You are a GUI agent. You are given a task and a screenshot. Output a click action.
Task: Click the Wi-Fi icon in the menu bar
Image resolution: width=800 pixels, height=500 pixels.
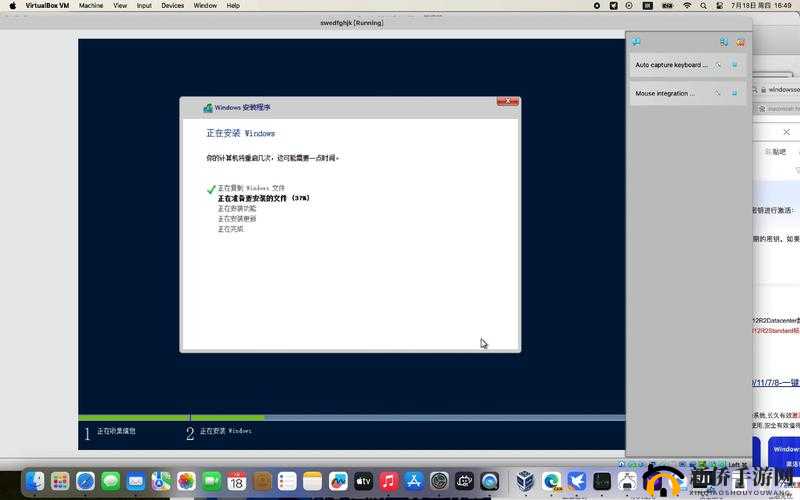click(x=687, y=6)
